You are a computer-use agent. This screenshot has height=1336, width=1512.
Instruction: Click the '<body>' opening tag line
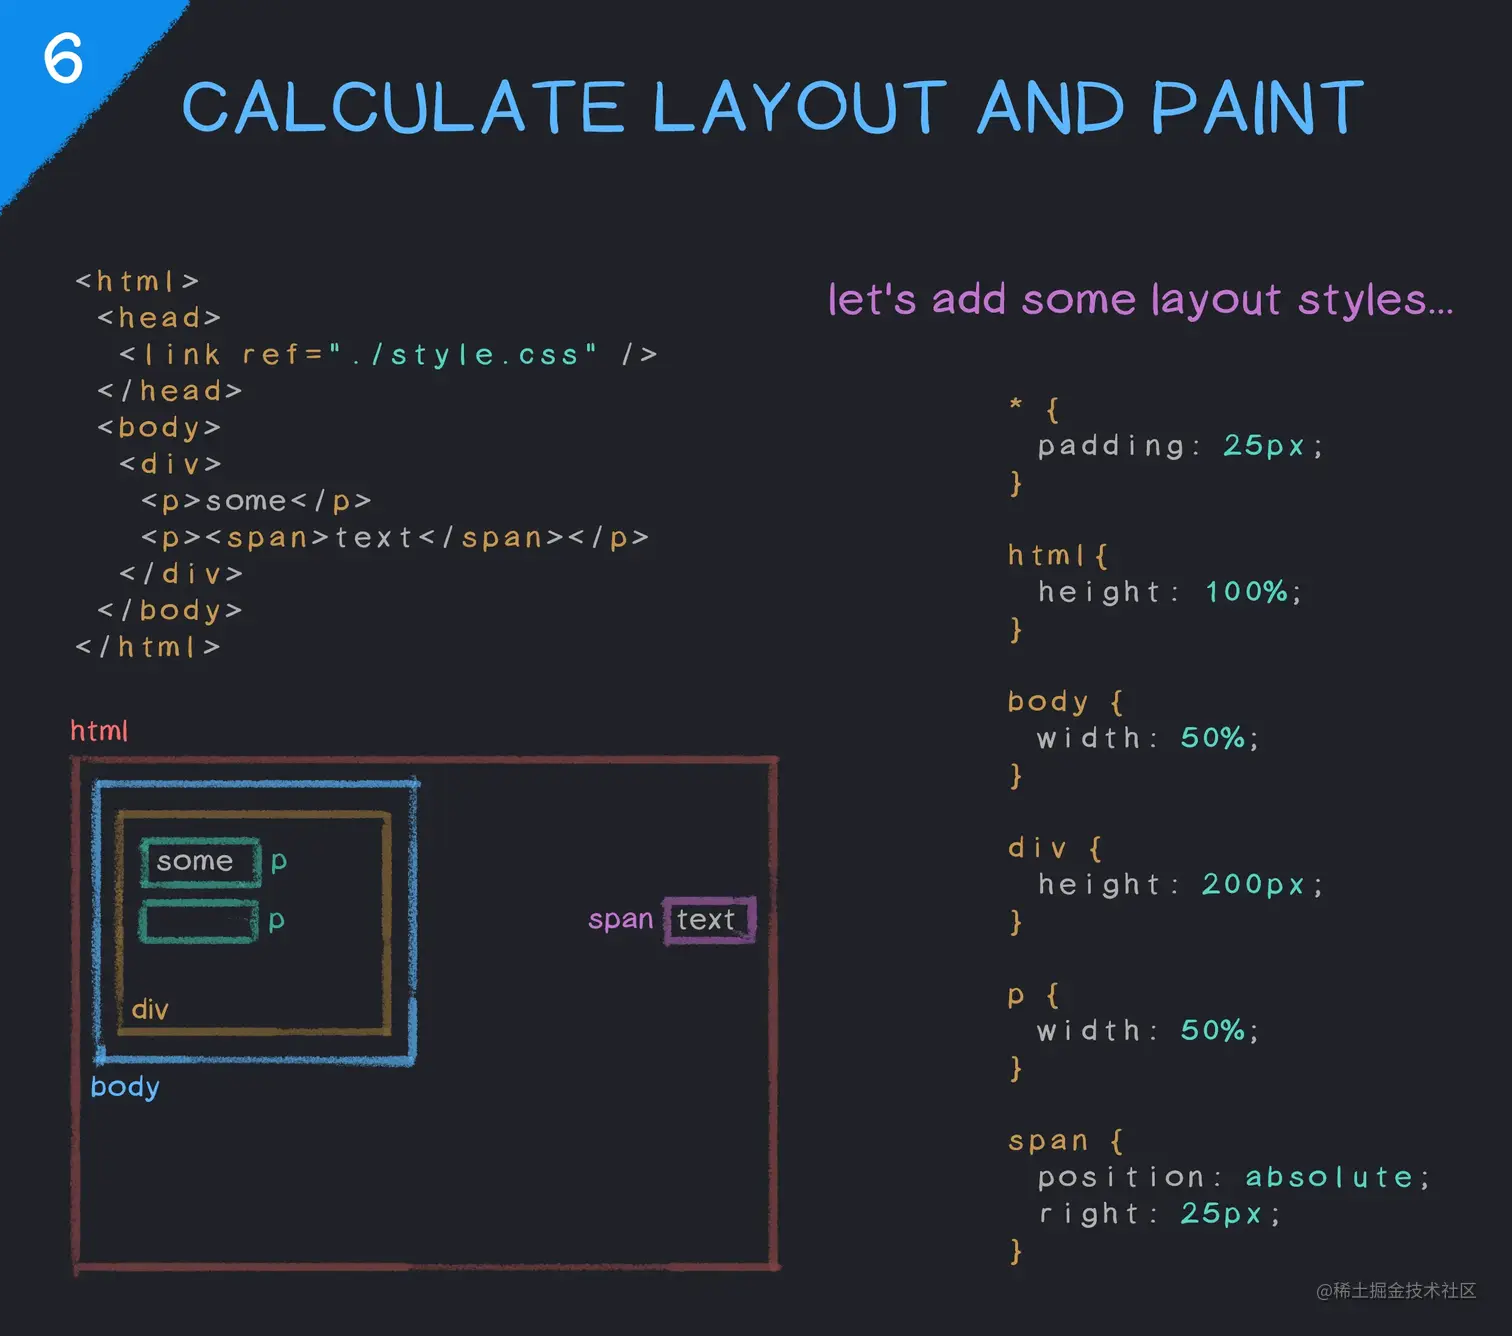pyautogui.click(x=159, y=428)
